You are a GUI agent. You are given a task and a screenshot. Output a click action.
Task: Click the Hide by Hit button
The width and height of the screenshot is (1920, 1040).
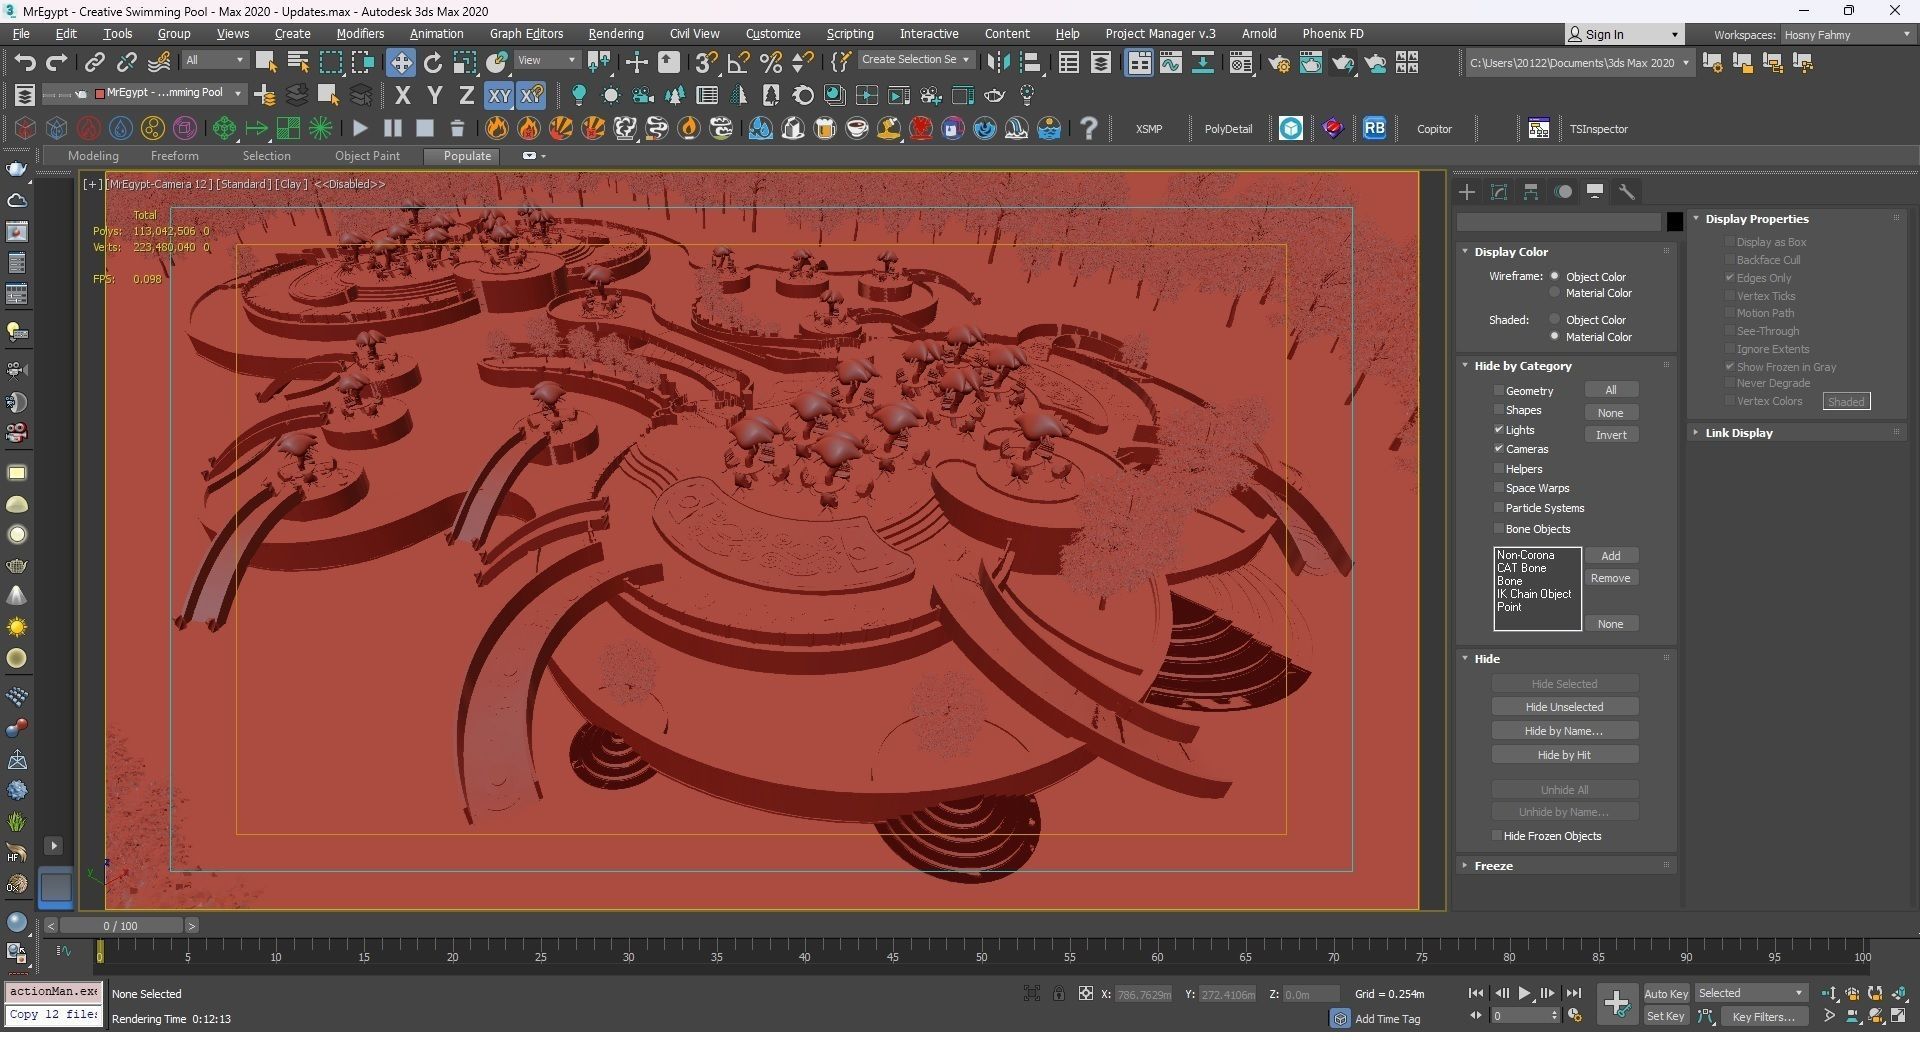click(x=1564, y=755)
